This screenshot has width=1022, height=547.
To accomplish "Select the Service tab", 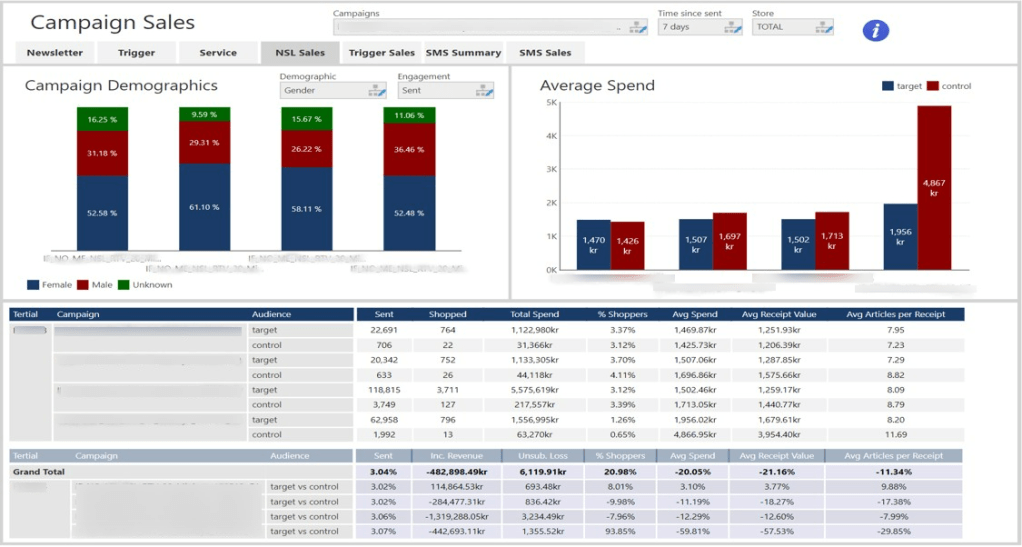I will tap(217, 53).
